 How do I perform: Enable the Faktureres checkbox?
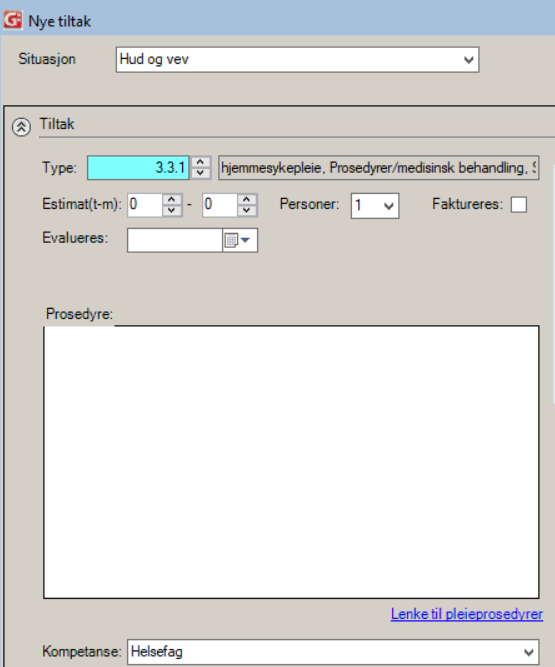(x=519, y=205)
